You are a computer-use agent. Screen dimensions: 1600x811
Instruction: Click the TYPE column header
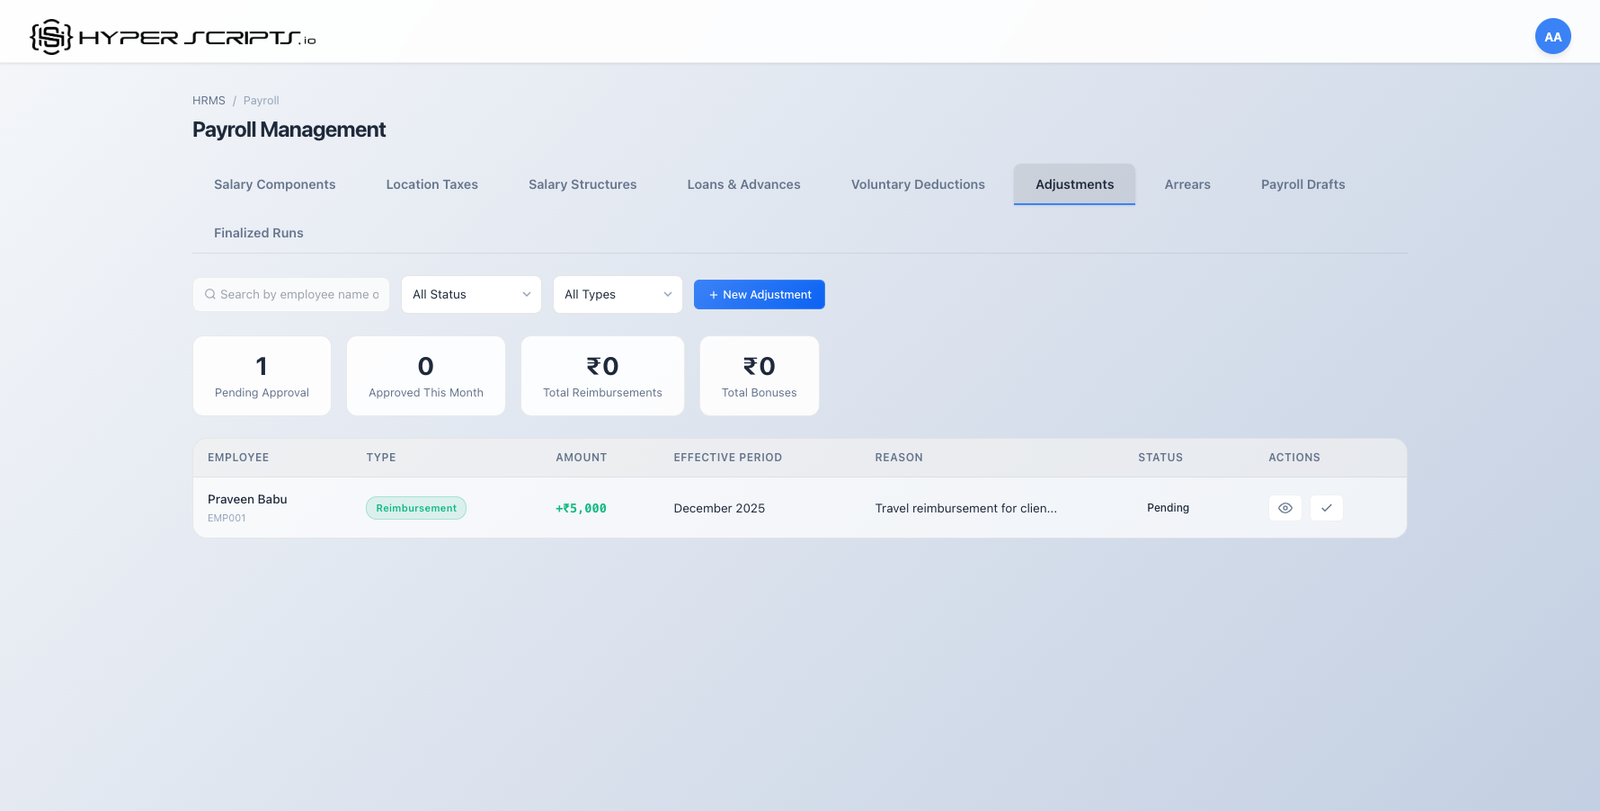point(381,458)
